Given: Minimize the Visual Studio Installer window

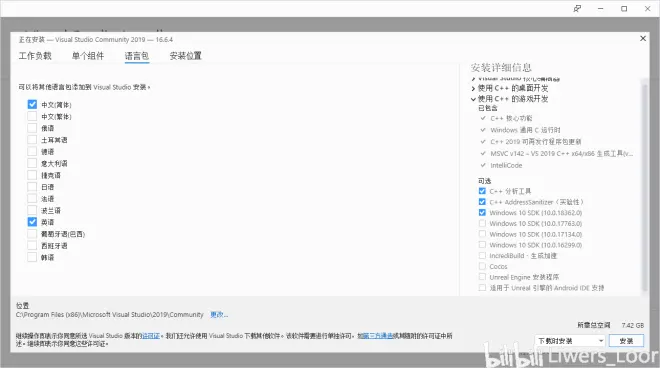Looking at the screenshot, I should 601,8.
